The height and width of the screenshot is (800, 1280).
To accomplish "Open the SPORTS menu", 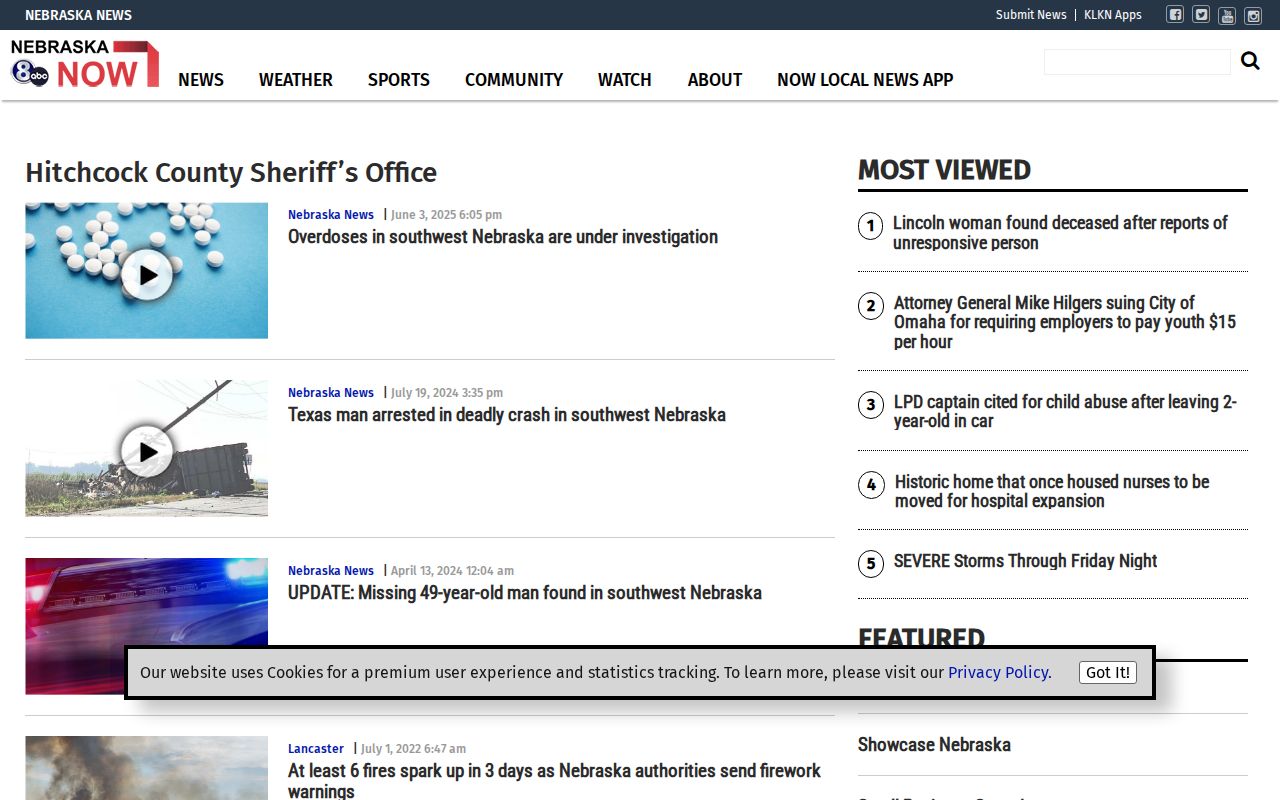I will [399, 80].
